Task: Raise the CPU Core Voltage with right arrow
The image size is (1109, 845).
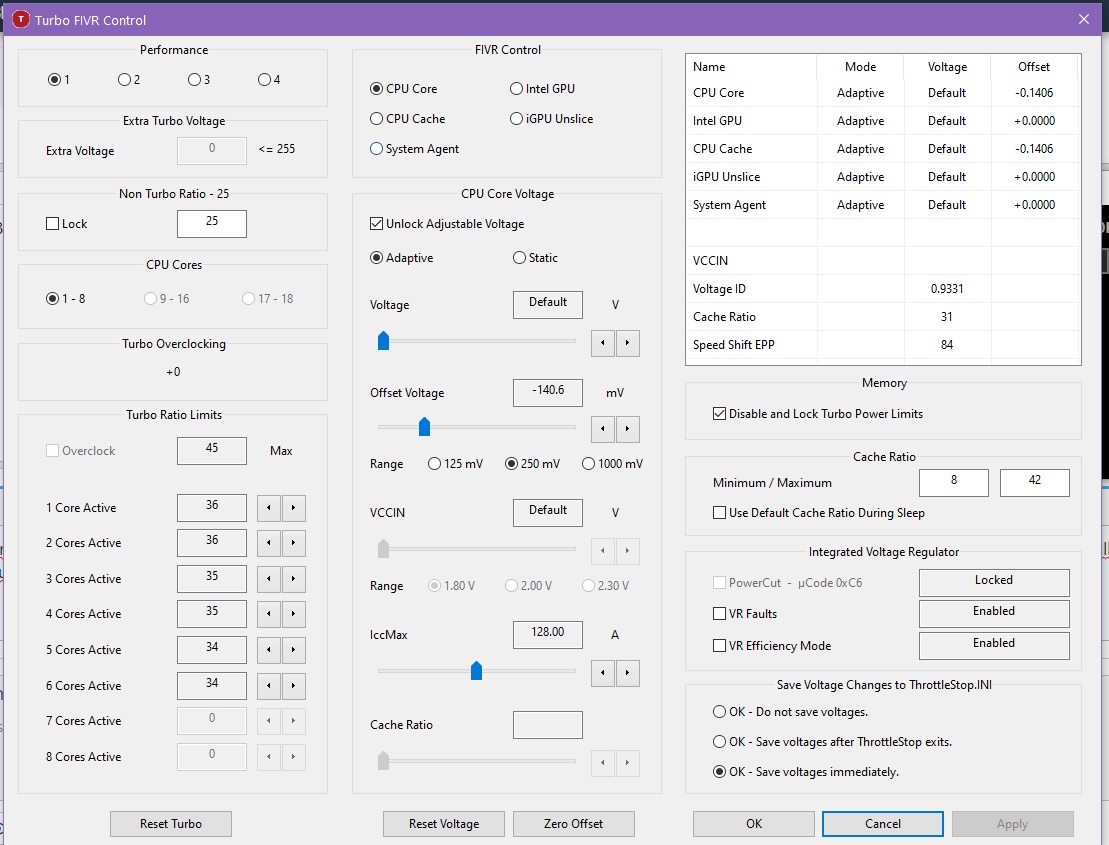Action: point(627,343)
